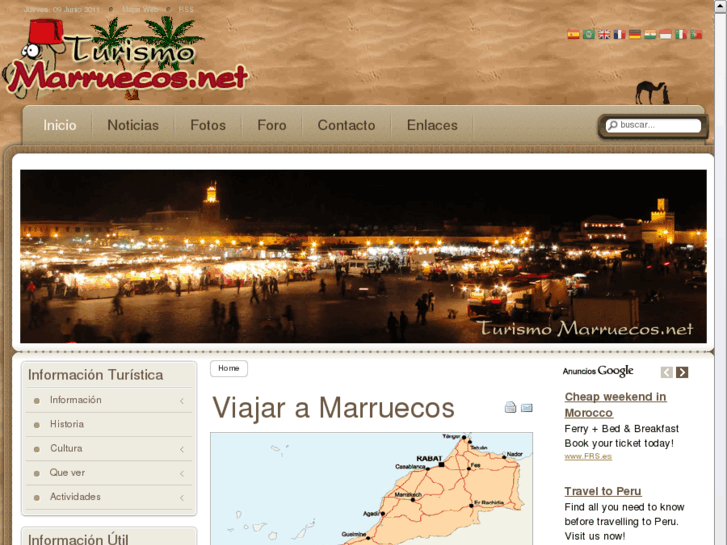Select the German flag icon
This screenshot has height=545, width=727.
(635, 34)
